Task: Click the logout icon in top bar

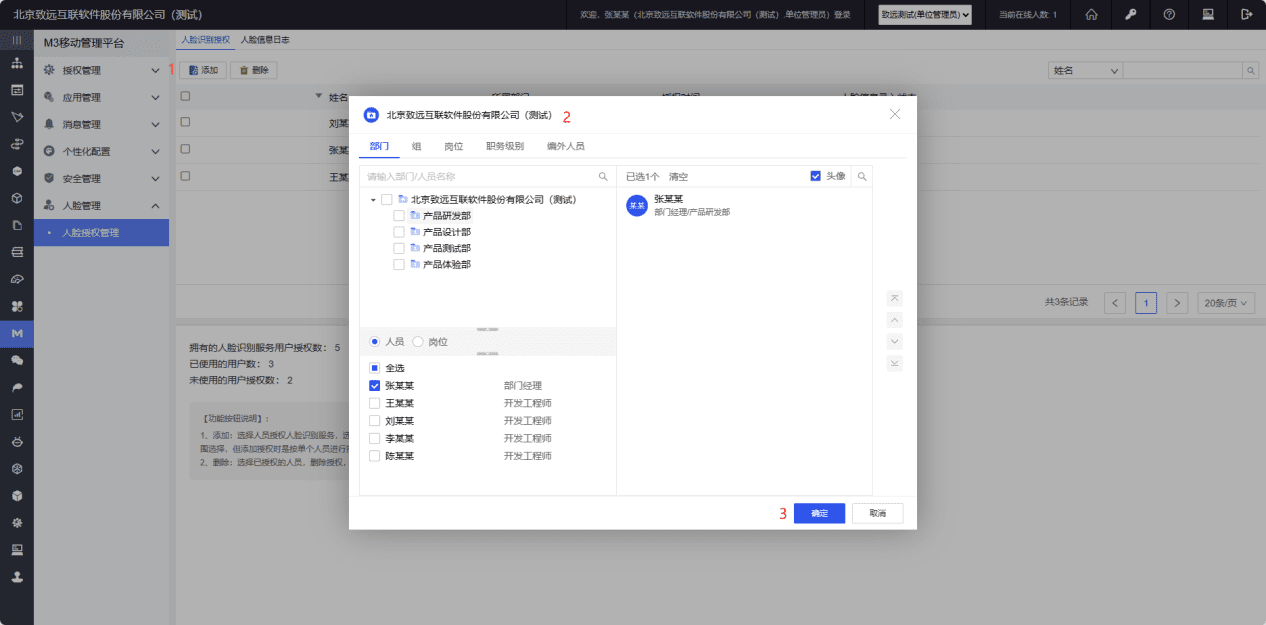Action: click(1246, 14)
